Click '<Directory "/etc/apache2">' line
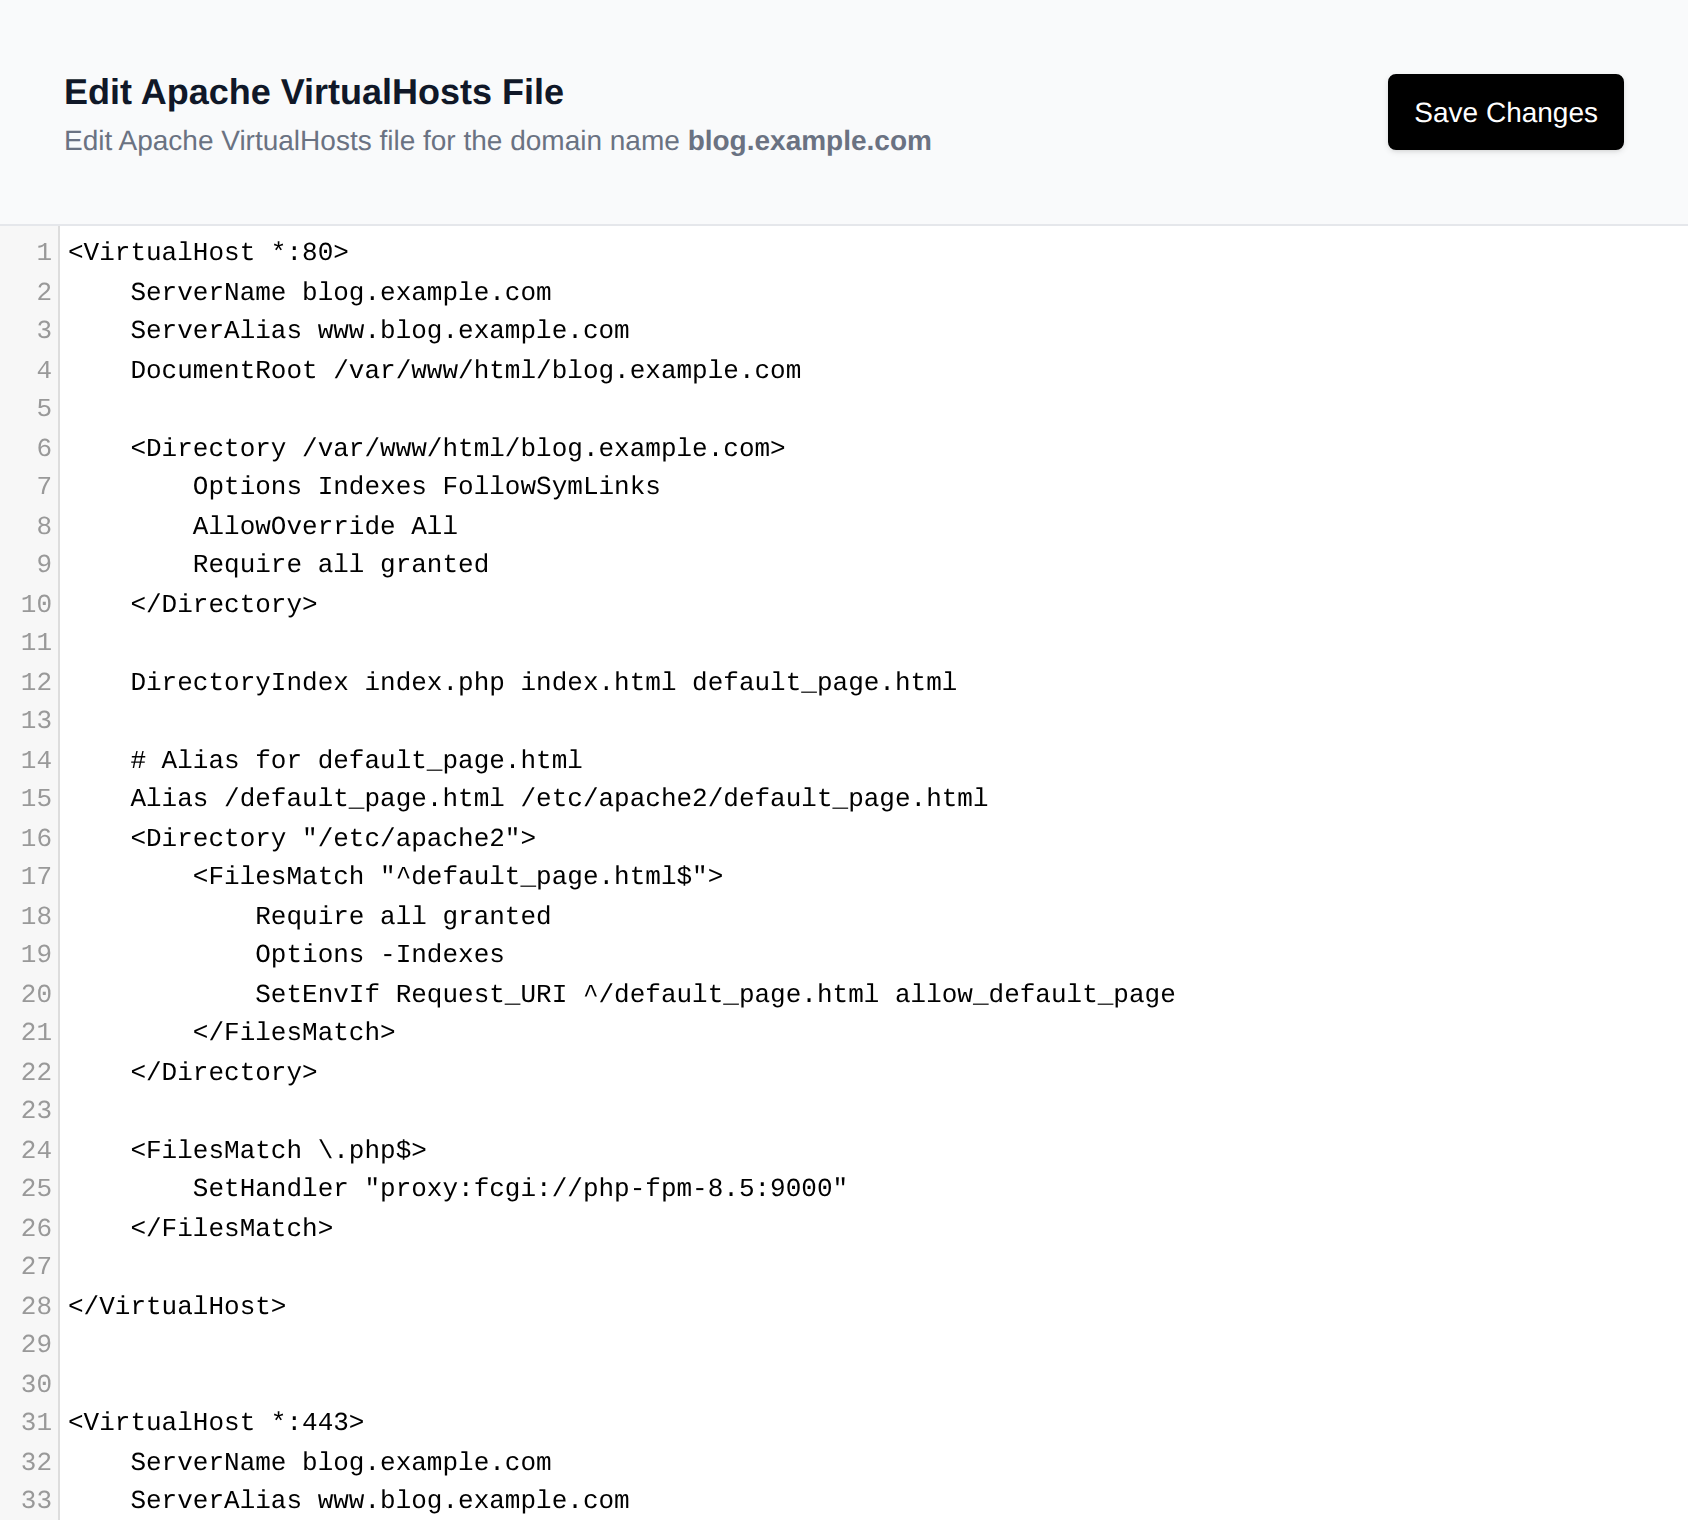Viewport: 1688px width, 1520px height. 333,838
